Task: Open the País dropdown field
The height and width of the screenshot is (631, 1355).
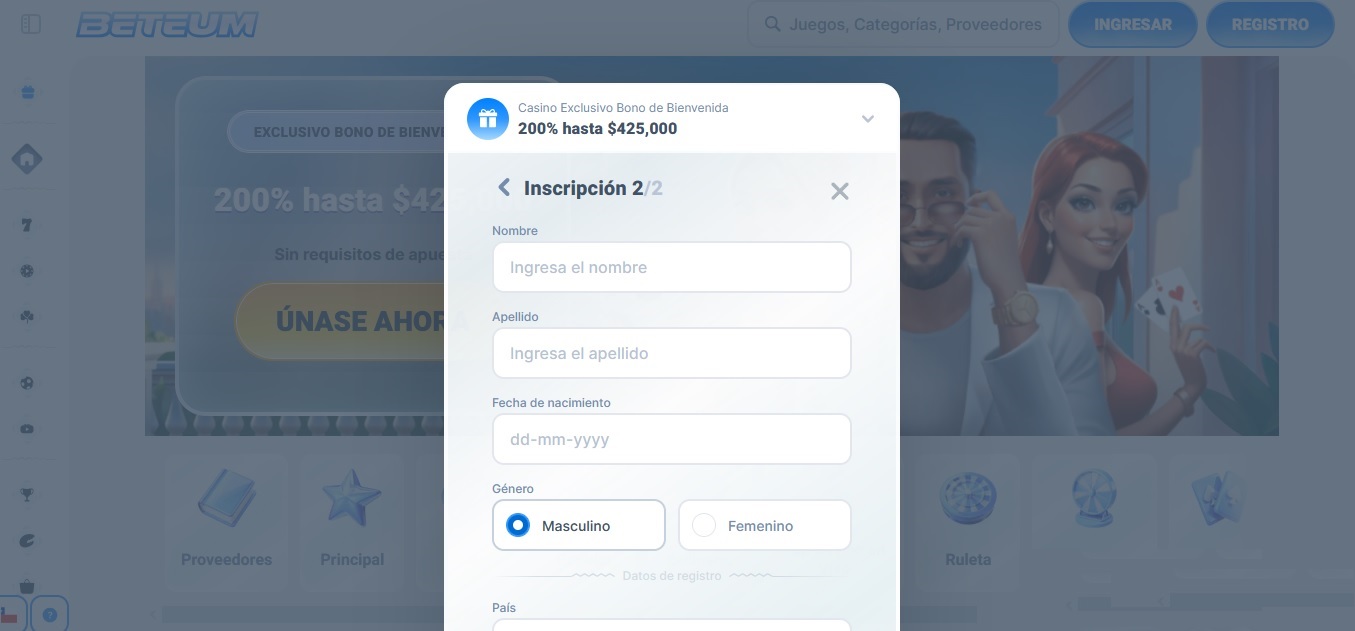Action: [x=671, y=626]
